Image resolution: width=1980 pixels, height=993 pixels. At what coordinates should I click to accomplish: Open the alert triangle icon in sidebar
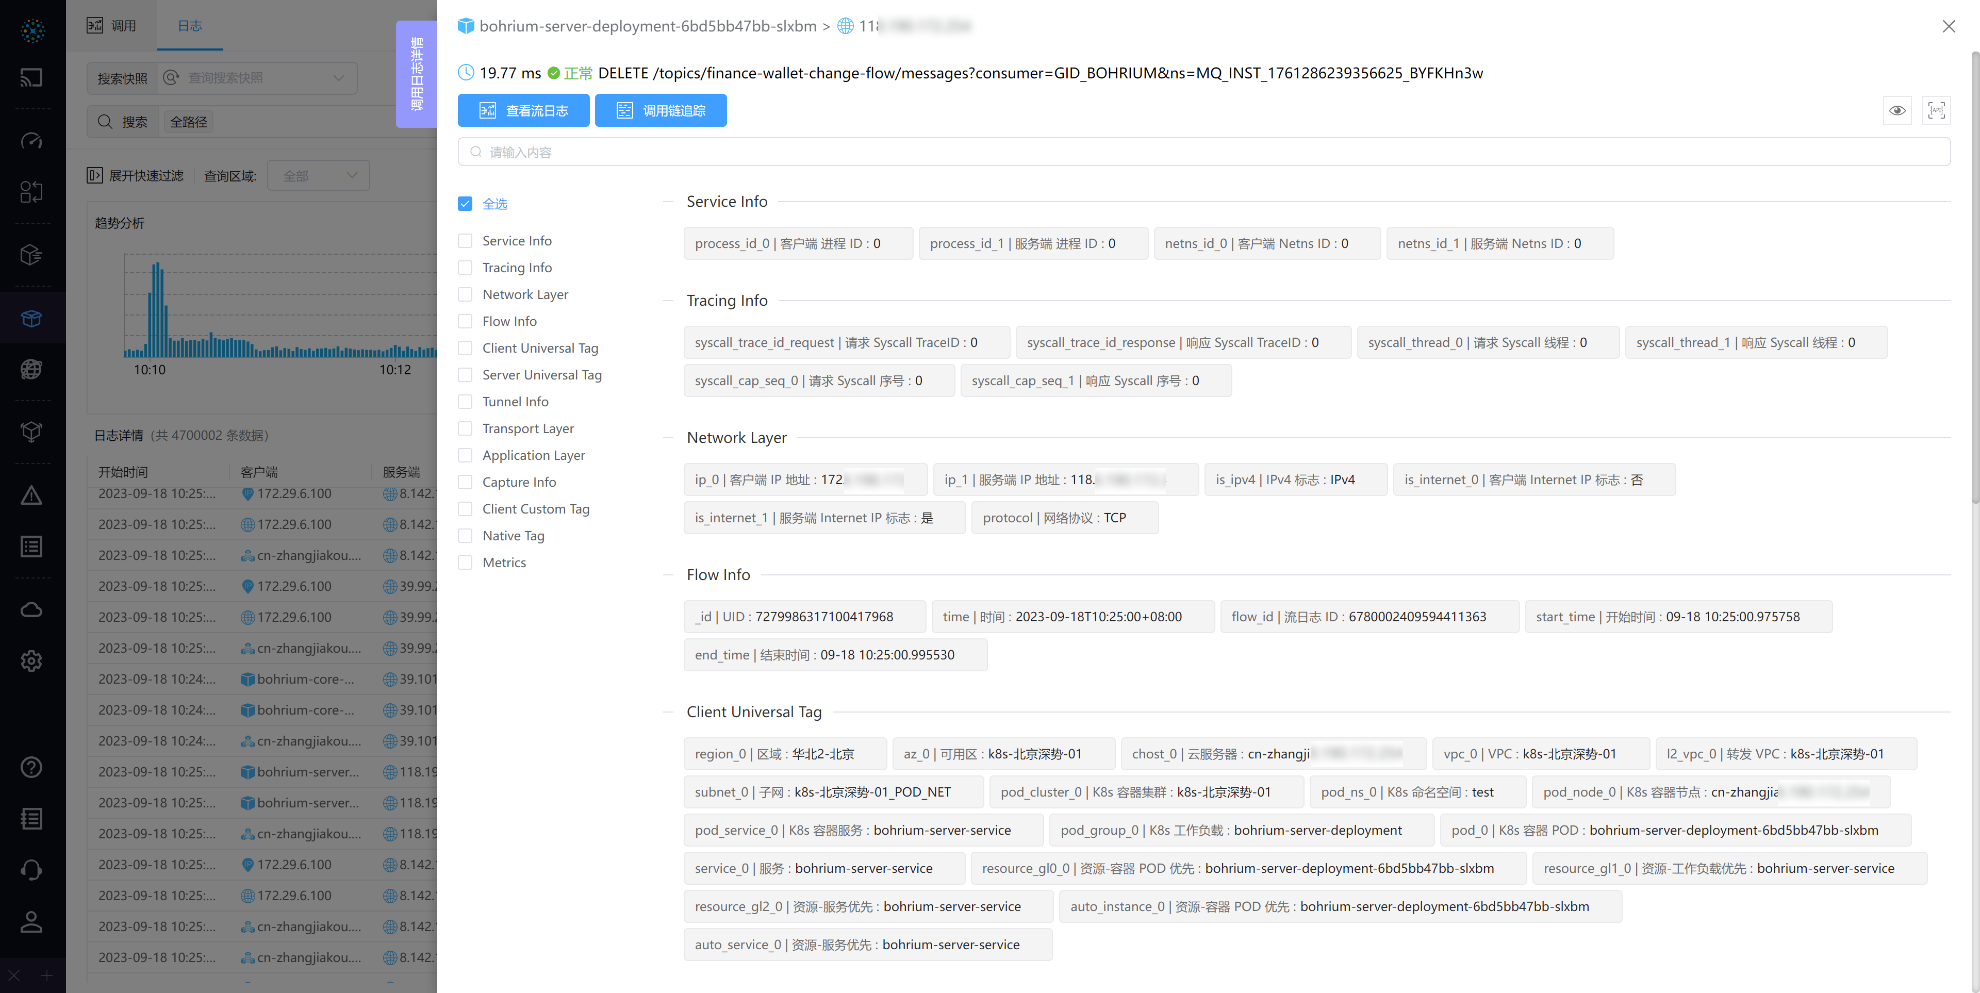click(x=32, y=496)
